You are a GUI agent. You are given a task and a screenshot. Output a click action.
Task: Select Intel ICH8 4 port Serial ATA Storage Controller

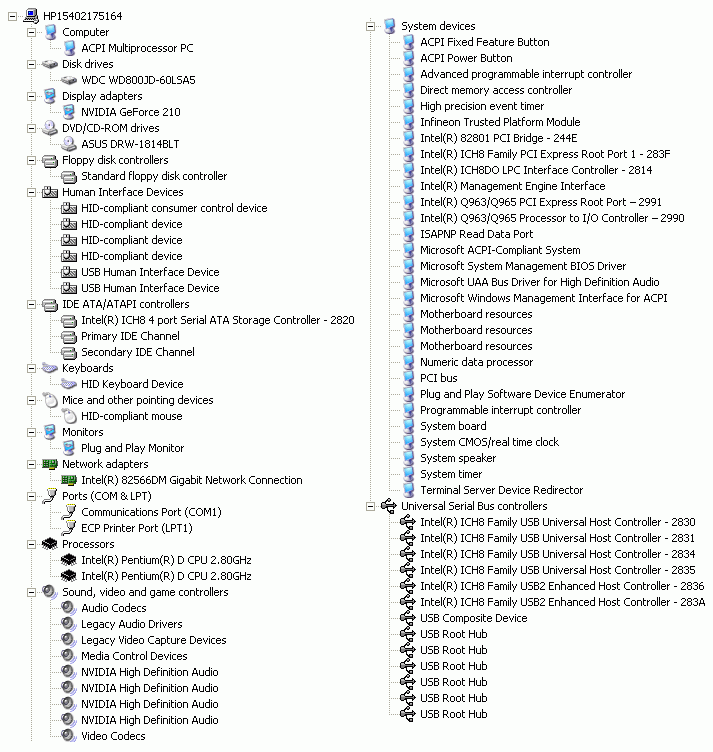click(x=218, y=320)
